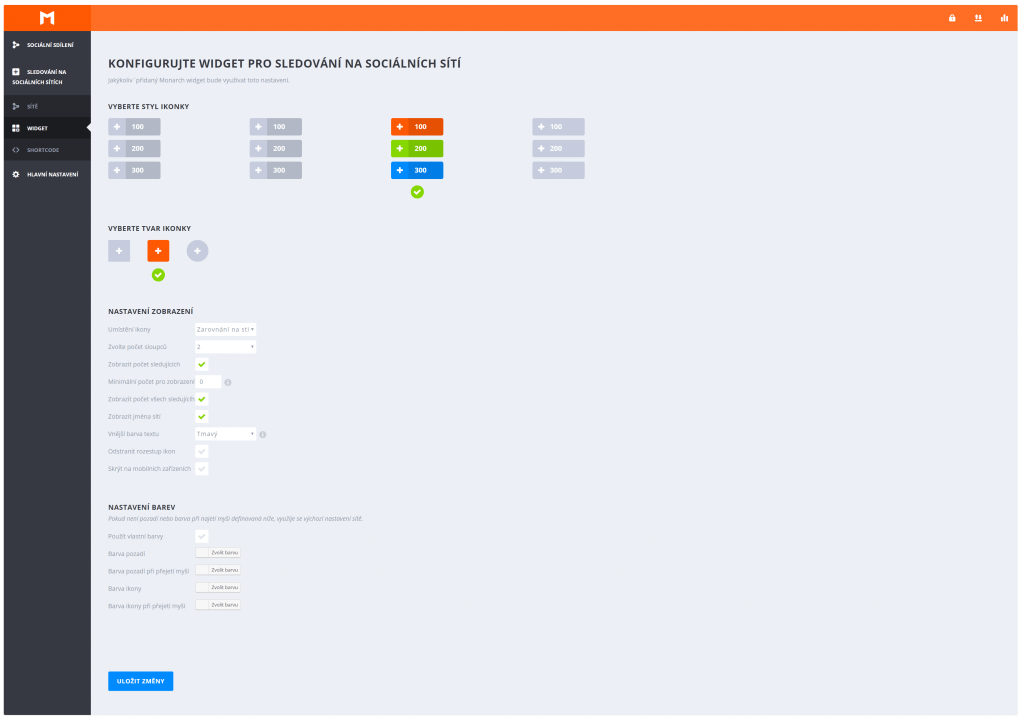Choose the rightmost faded icon style's 300 button

coord(558,170)
